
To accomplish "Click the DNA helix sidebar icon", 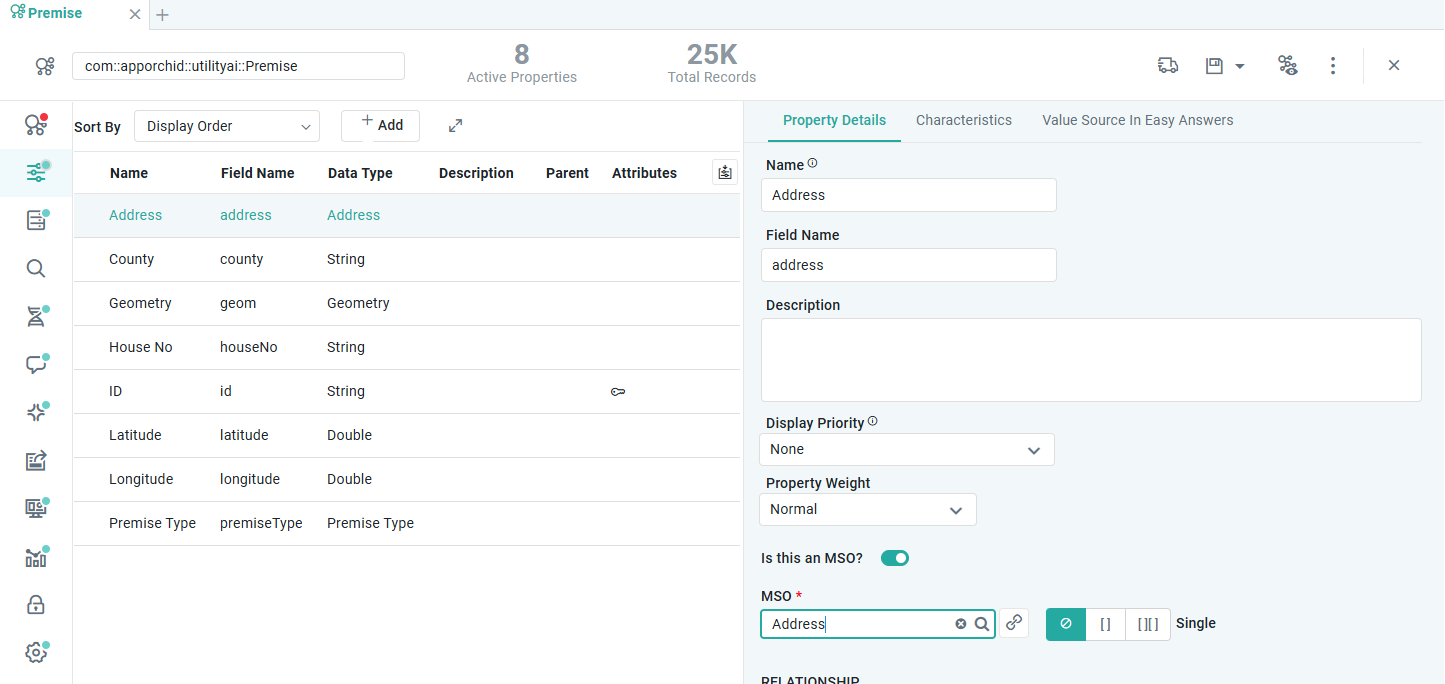I will pyautogui.click(x=36, y=317).
